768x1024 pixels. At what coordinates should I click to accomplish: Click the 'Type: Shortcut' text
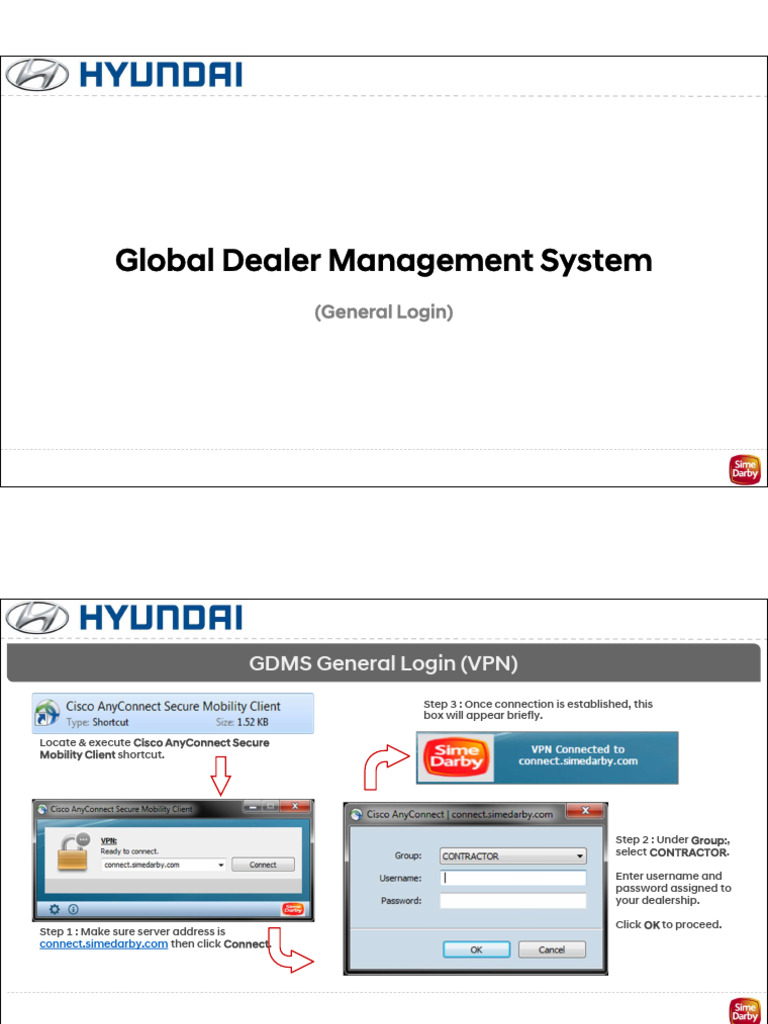click(97, 722)
